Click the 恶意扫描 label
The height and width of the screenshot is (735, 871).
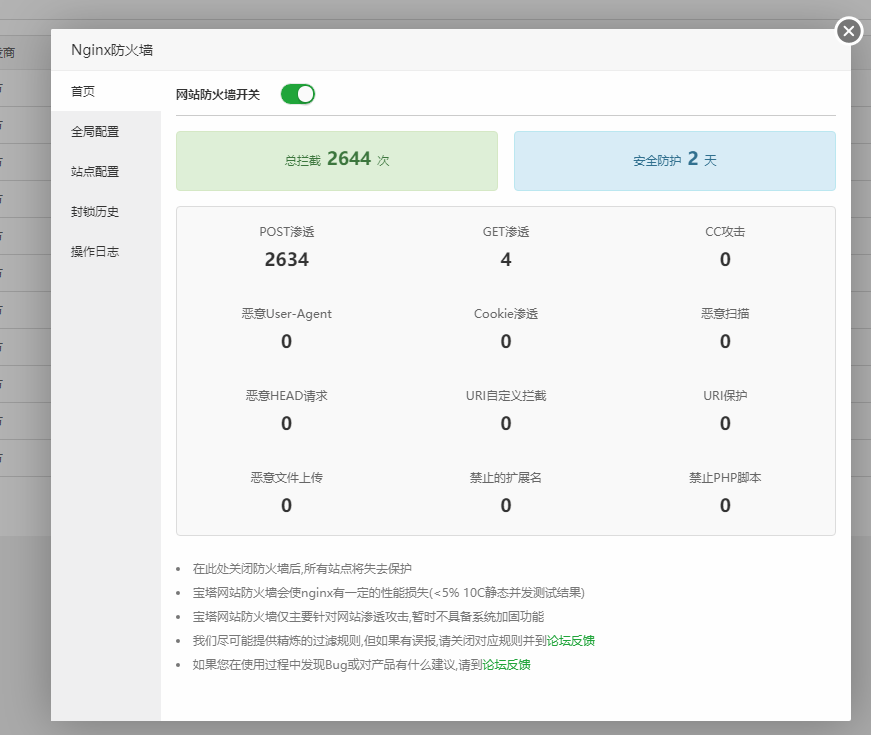click(725, 314)
